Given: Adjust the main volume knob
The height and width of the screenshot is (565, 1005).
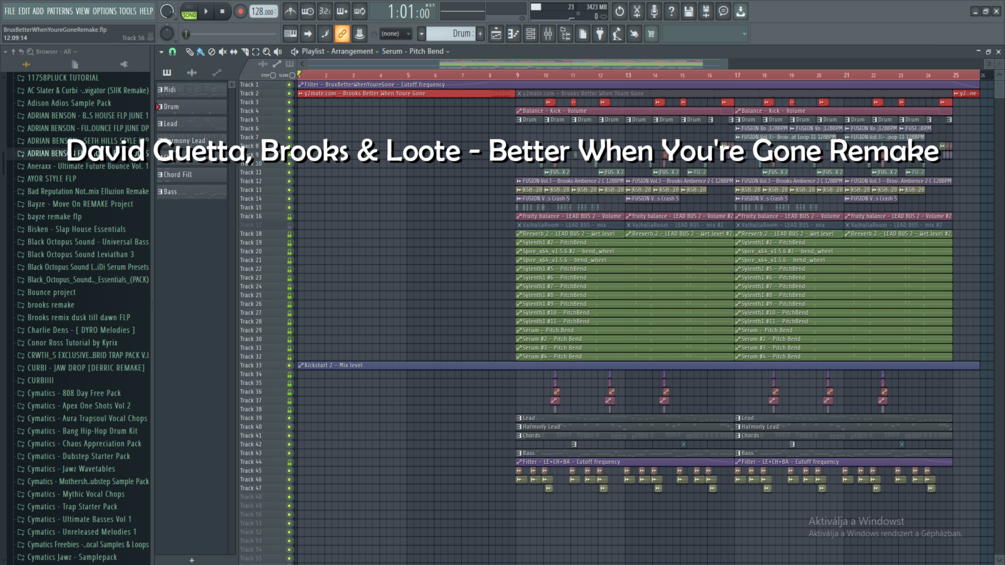Looking at the screenshot, I should [x=167, y=11].
